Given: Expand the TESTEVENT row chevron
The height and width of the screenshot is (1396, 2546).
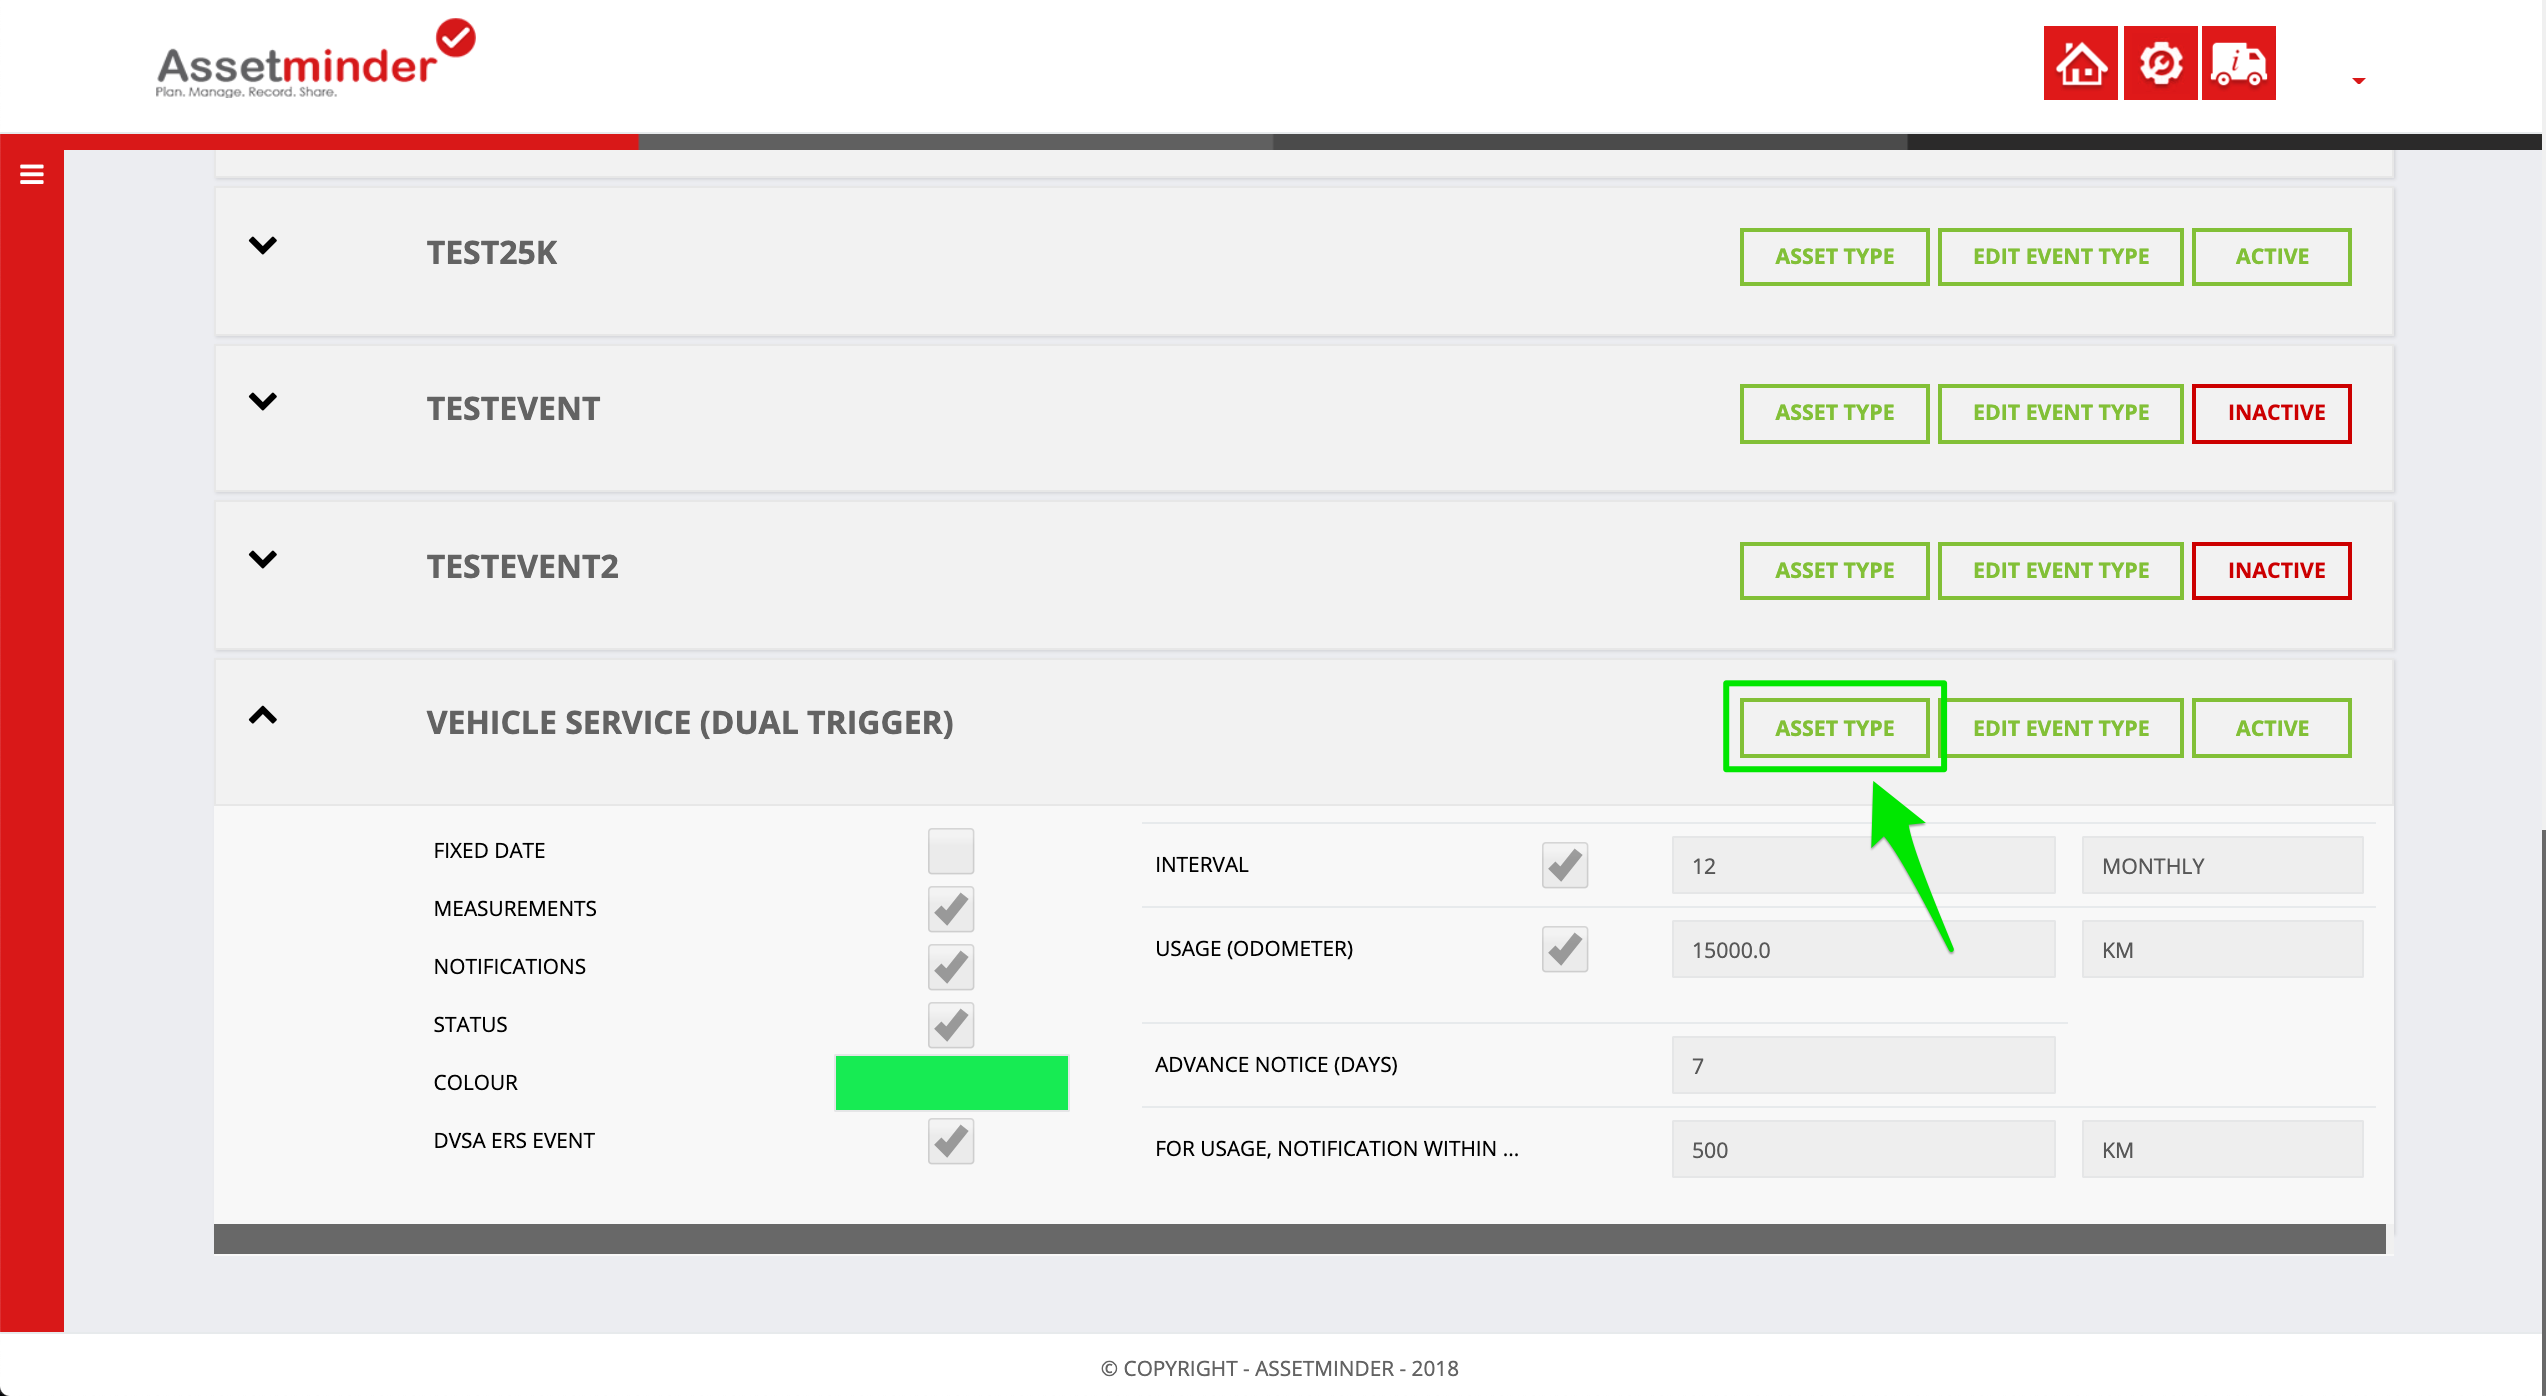Looking at the screenshot, I should 262,401.
